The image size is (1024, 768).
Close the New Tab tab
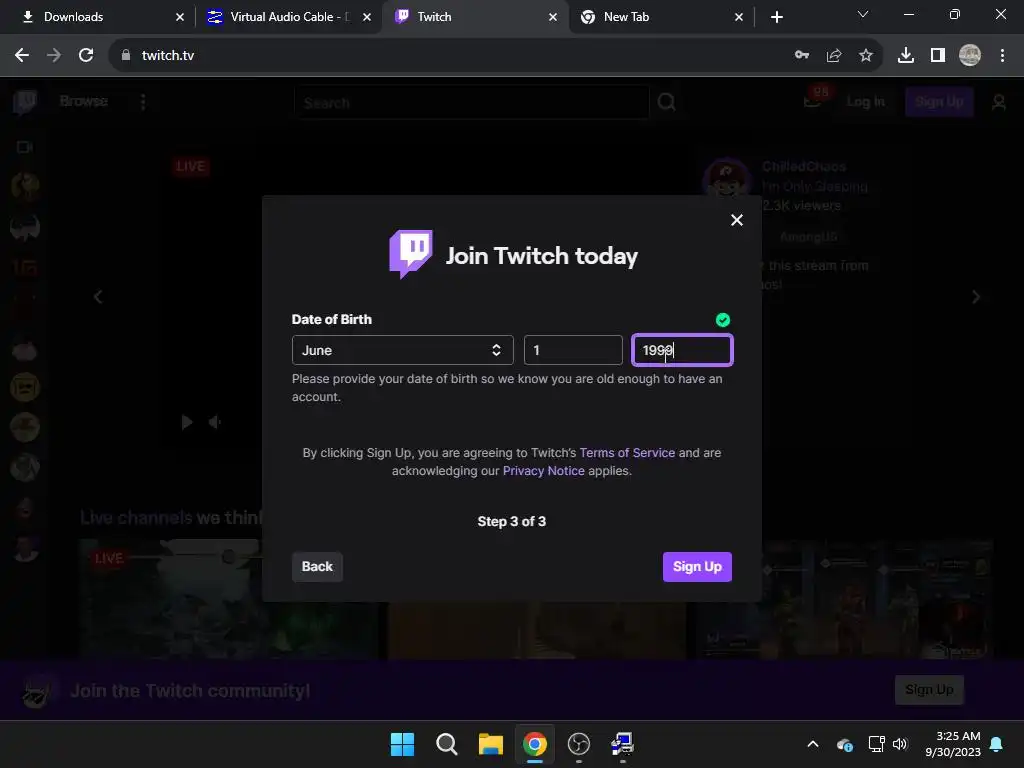(739, 17)
